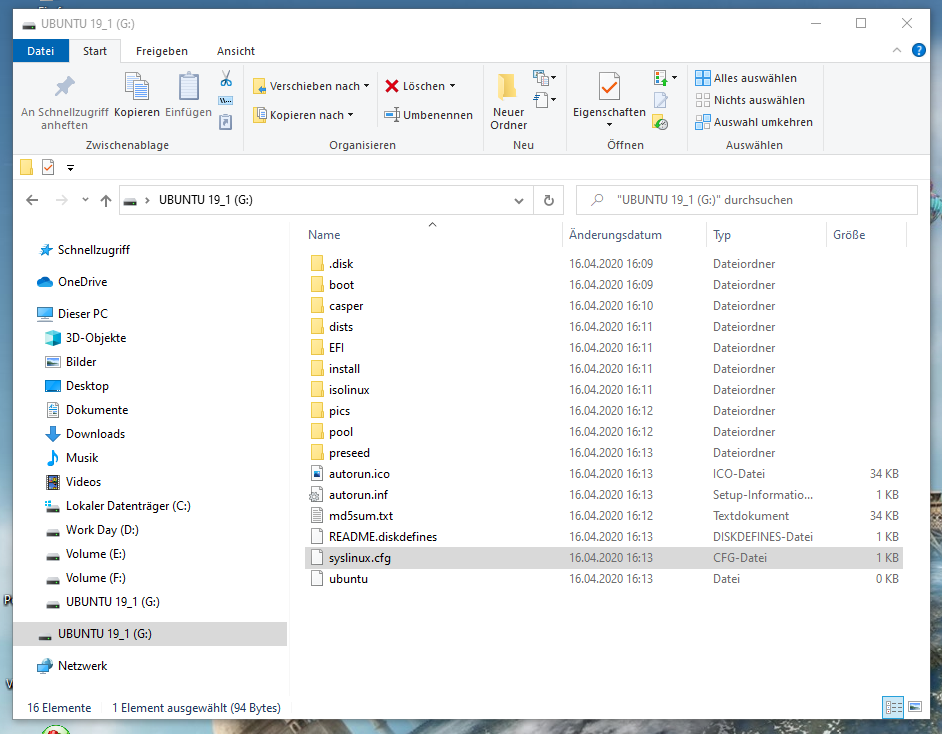
Task: Go back with the left arrow
Action: [x=32, y=200]
